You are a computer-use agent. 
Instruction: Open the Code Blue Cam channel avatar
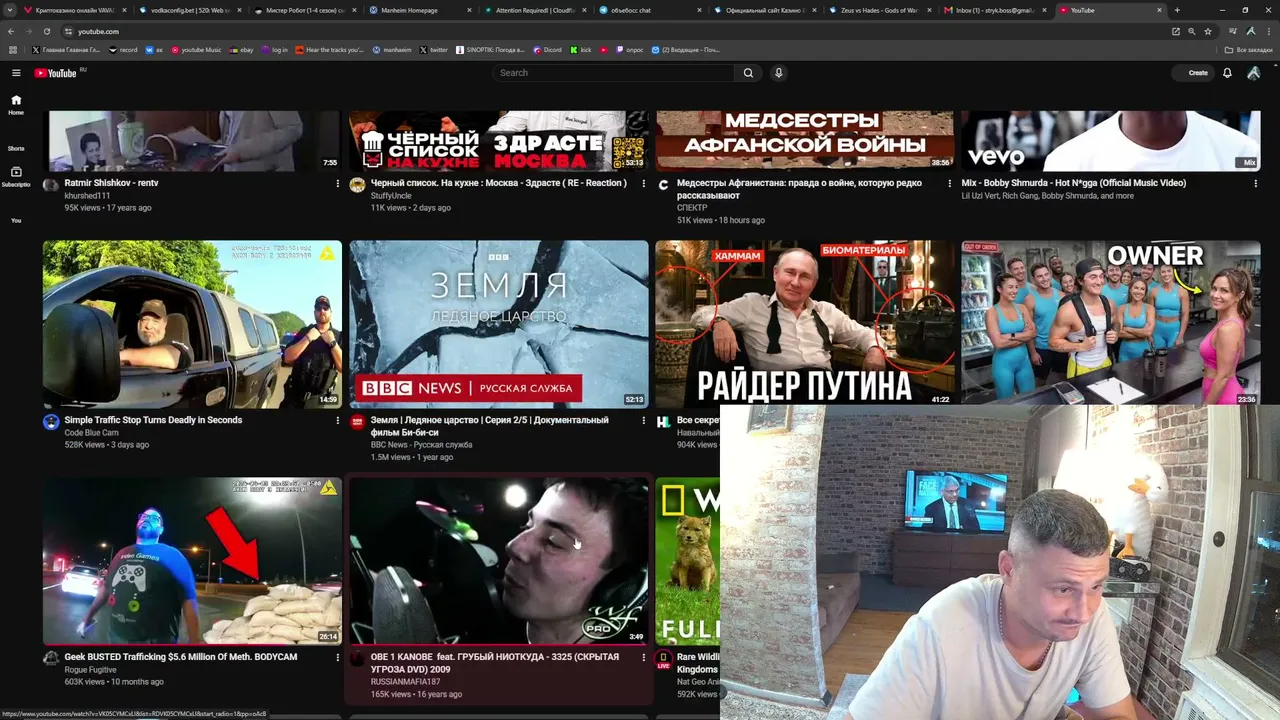click(51, 422)
